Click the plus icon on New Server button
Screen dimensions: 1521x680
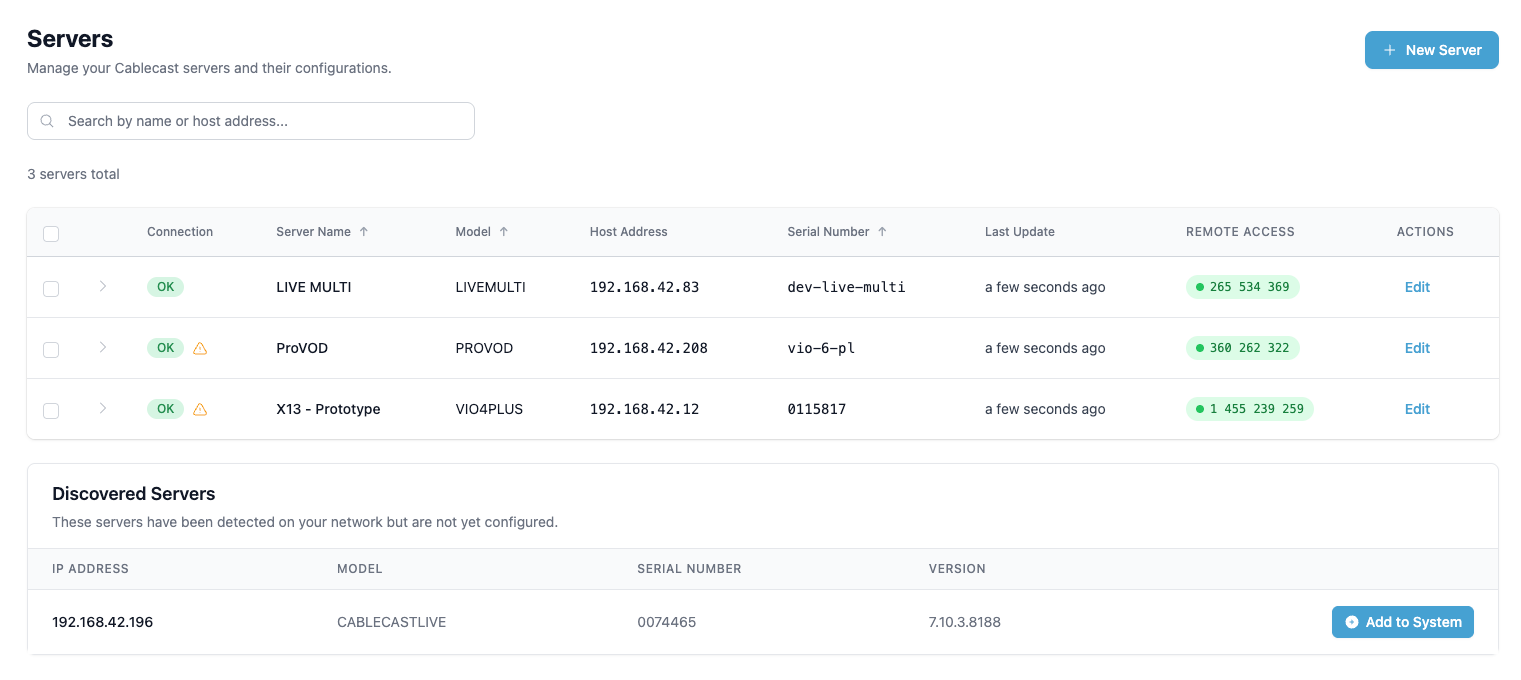1389,49
